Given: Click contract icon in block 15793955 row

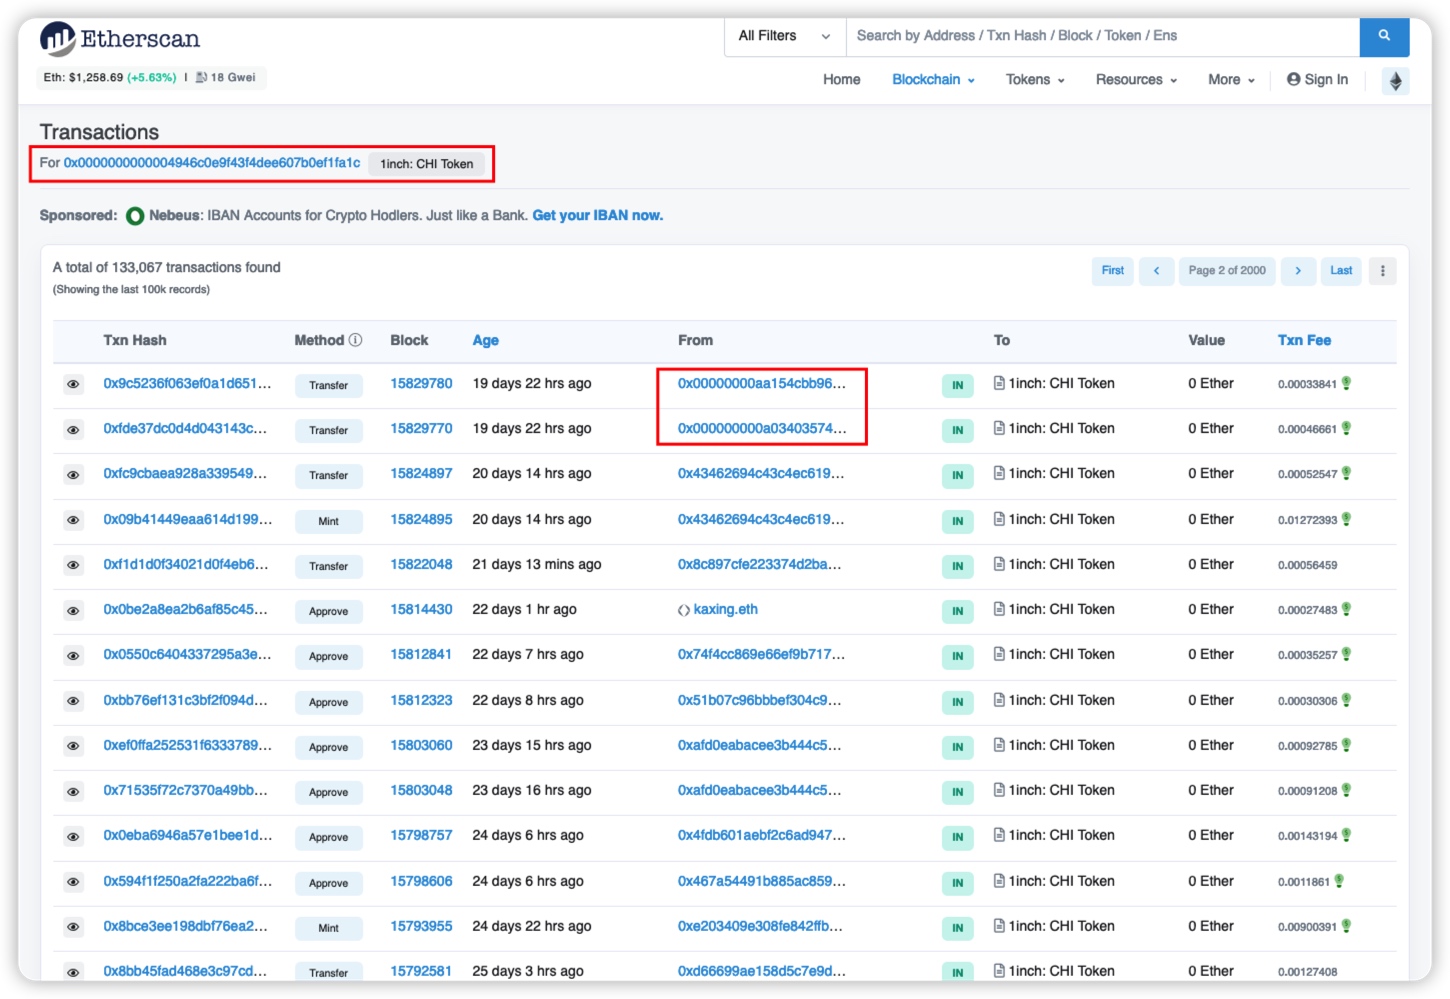Looking at the screenshot, I should coord(999,926).
